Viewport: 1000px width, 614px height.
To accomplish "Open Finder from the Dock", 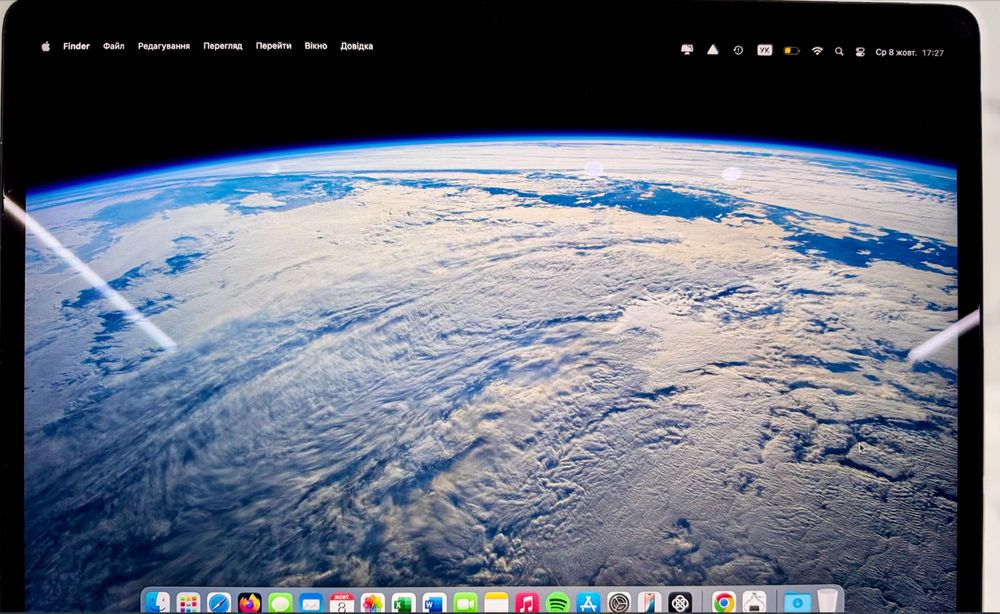I will (x=158, y=603).
